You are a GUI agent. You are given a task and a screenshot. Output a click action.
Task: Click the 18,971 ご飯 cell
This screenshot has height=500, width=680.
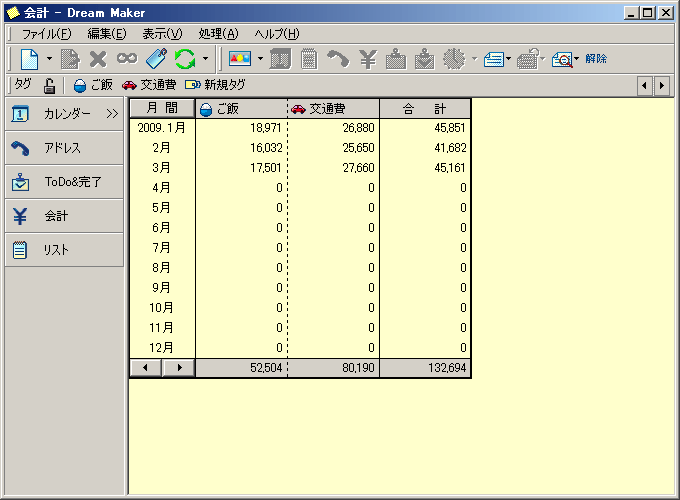point(242,128)
